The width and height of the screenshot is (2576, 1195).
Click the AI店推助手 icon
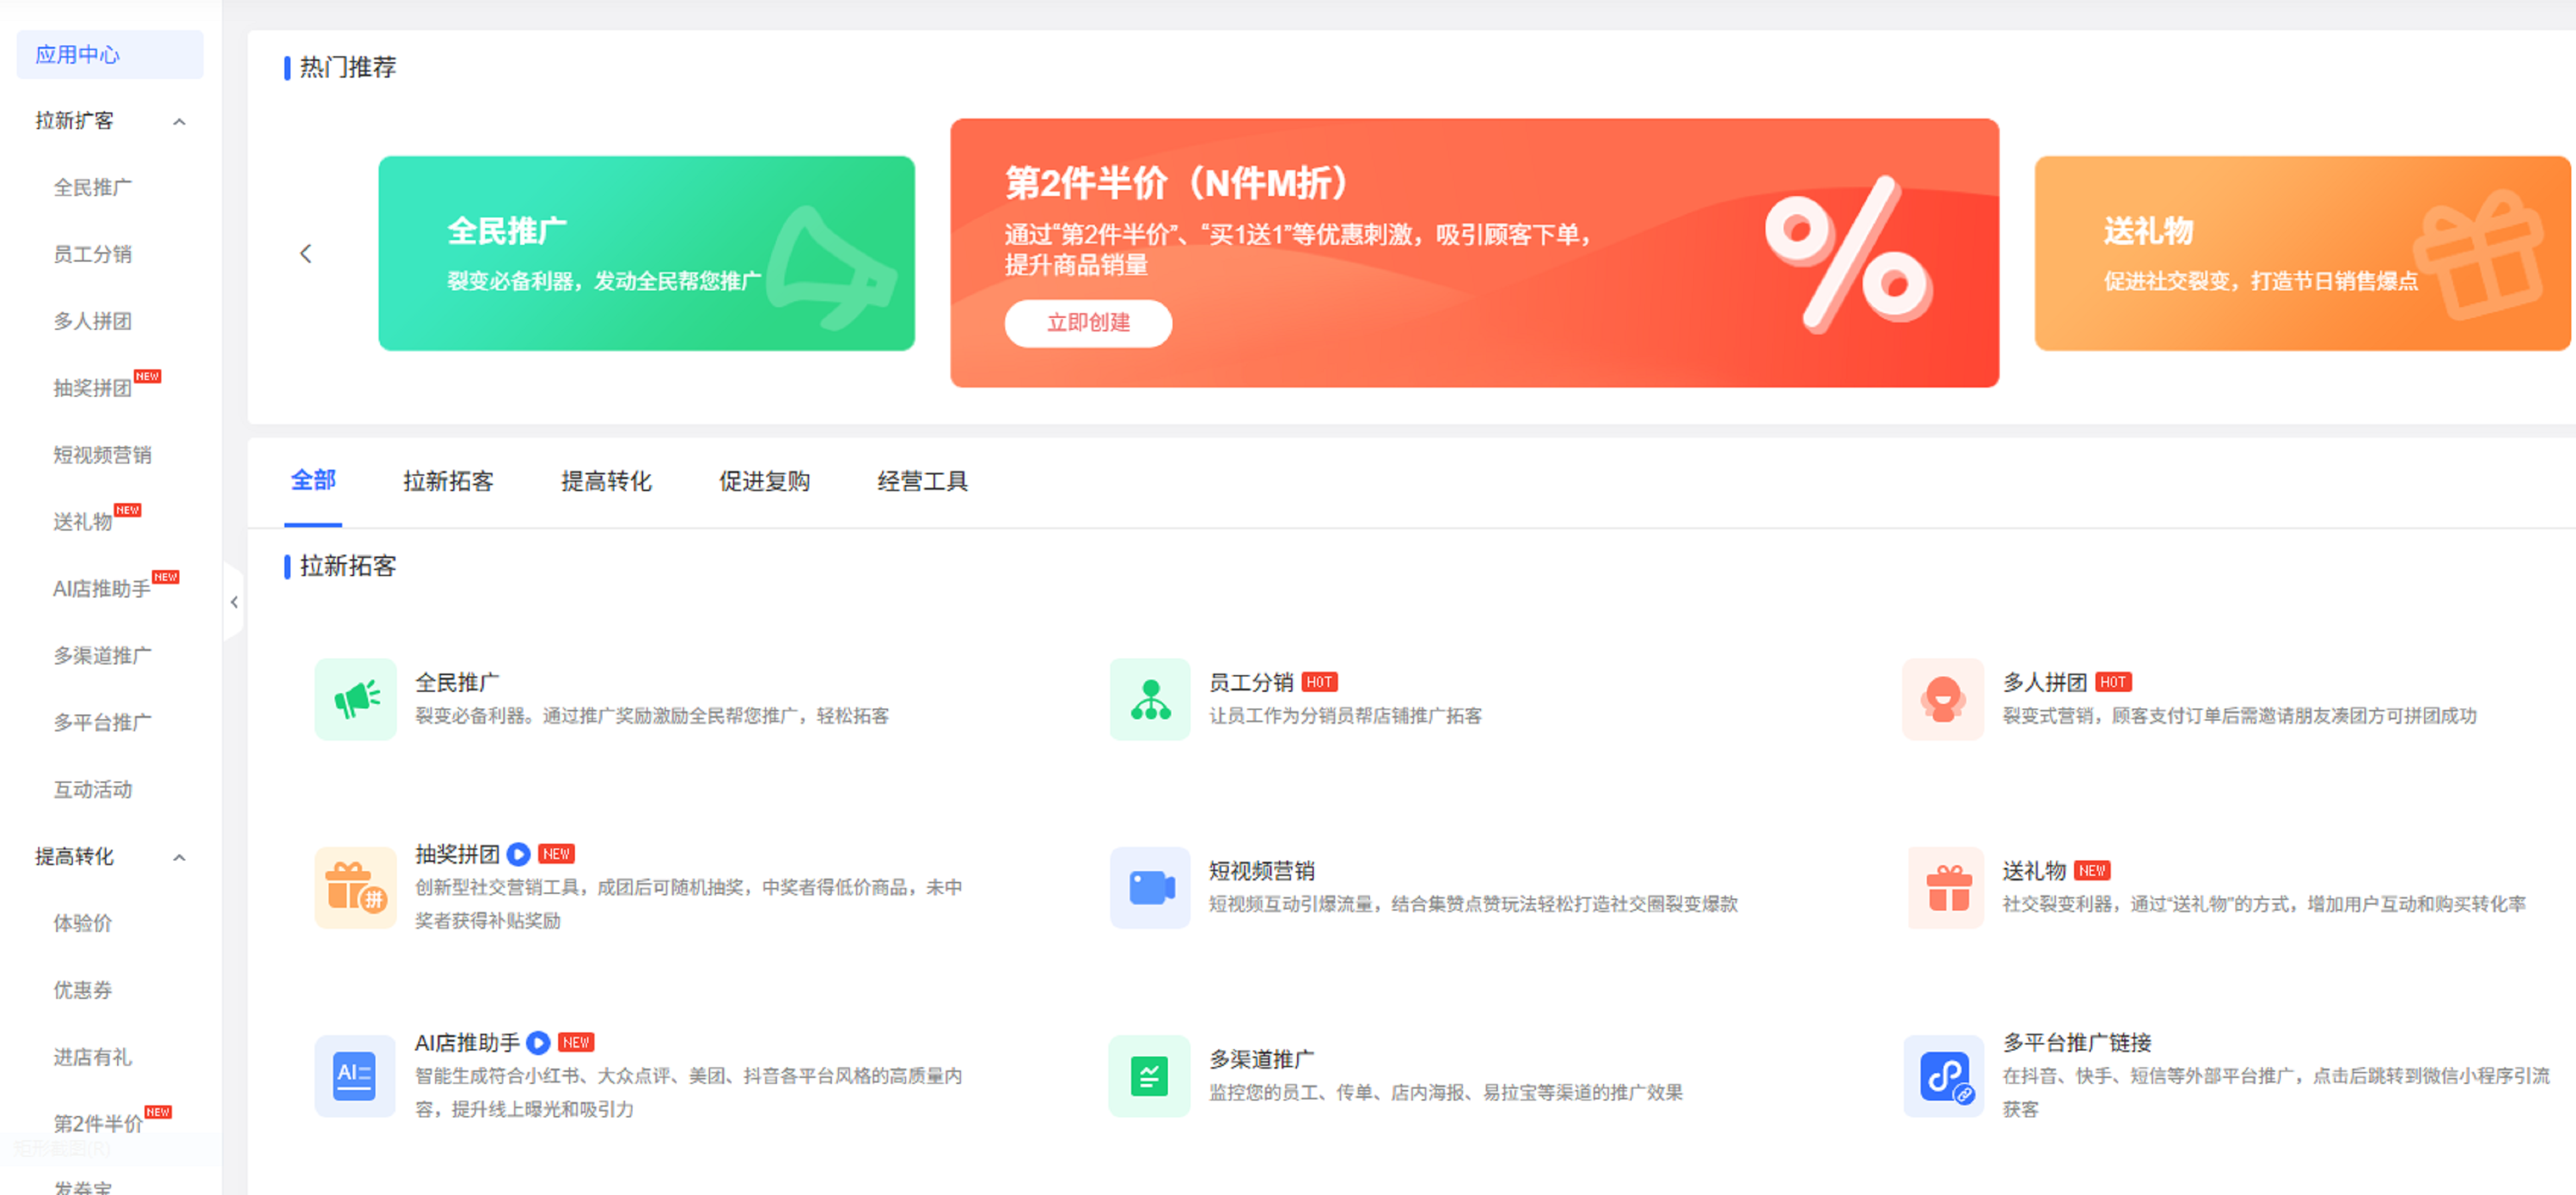point(355,1076)
